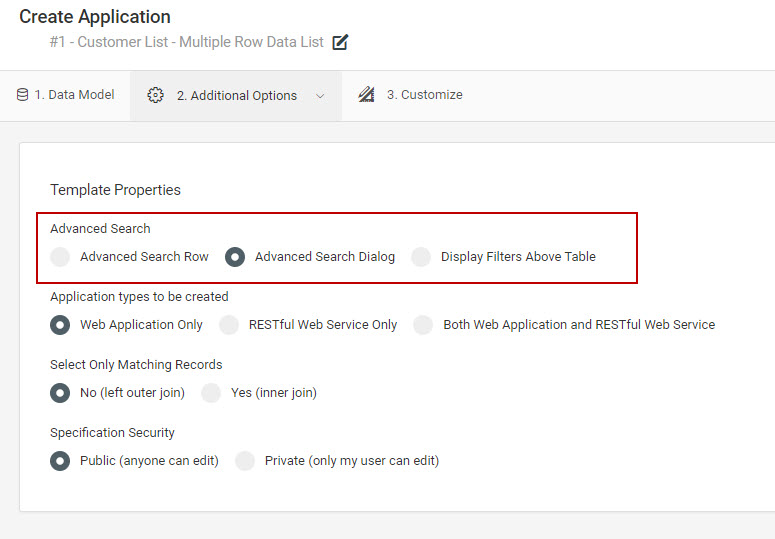Image resolution: width=775 pixels, height=539 pixels.
Task: Select Advanced Search Row radio option
Action: tap(60, 257)
